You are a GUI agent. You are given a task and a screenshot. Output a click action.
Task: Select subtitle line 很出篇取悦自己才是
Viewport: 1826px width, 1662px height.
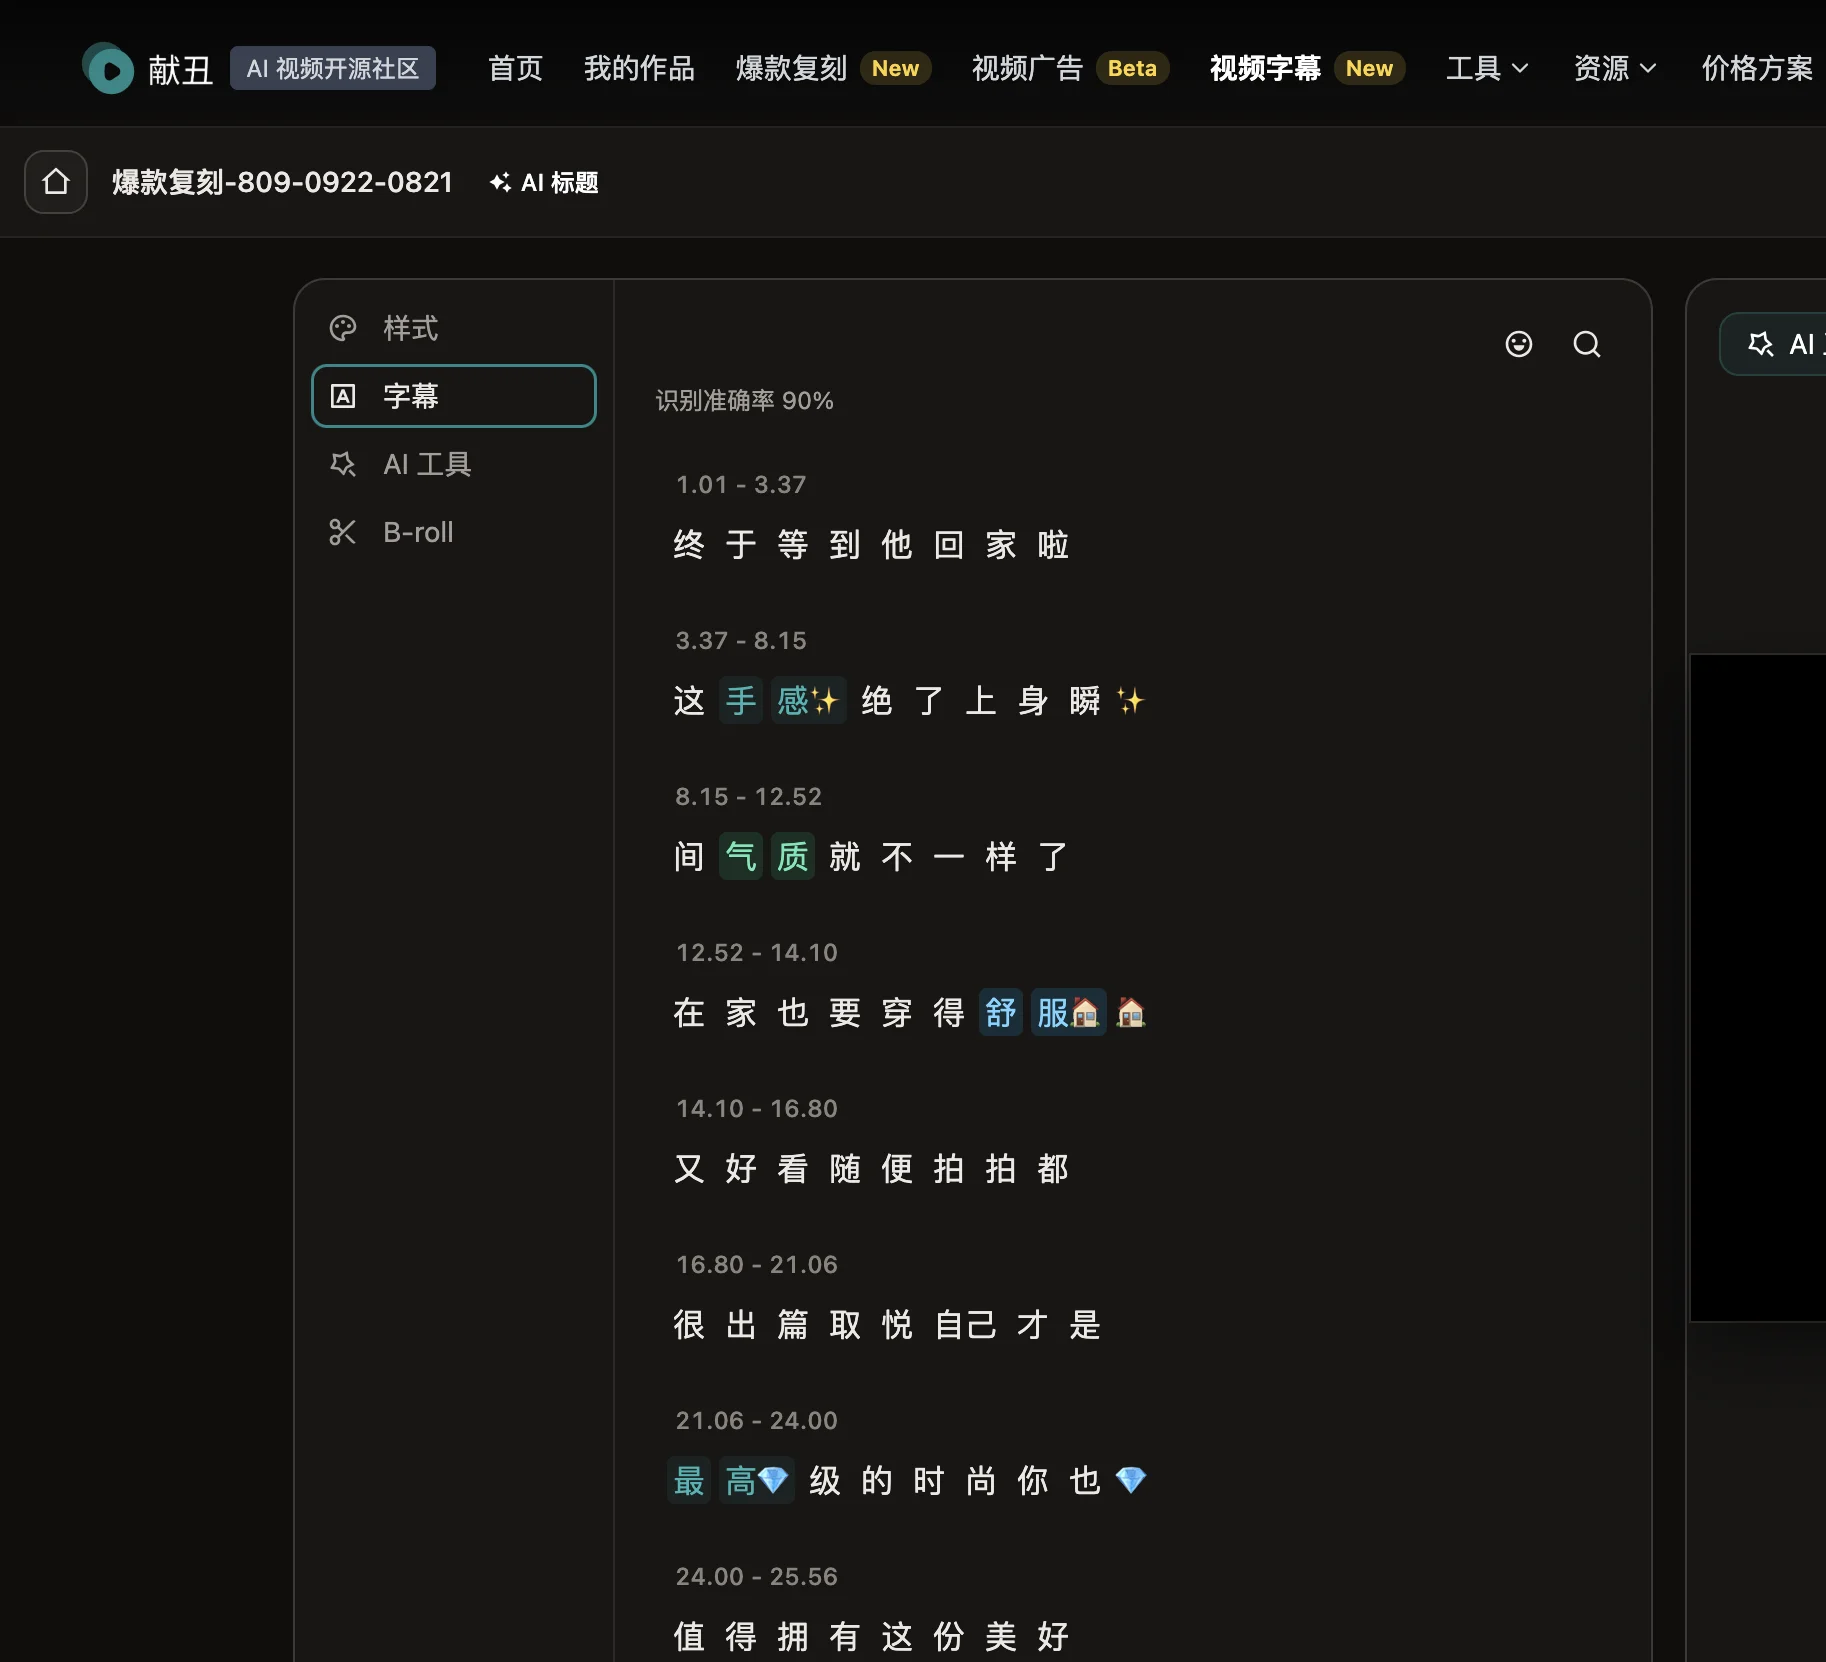(888, 1325)
